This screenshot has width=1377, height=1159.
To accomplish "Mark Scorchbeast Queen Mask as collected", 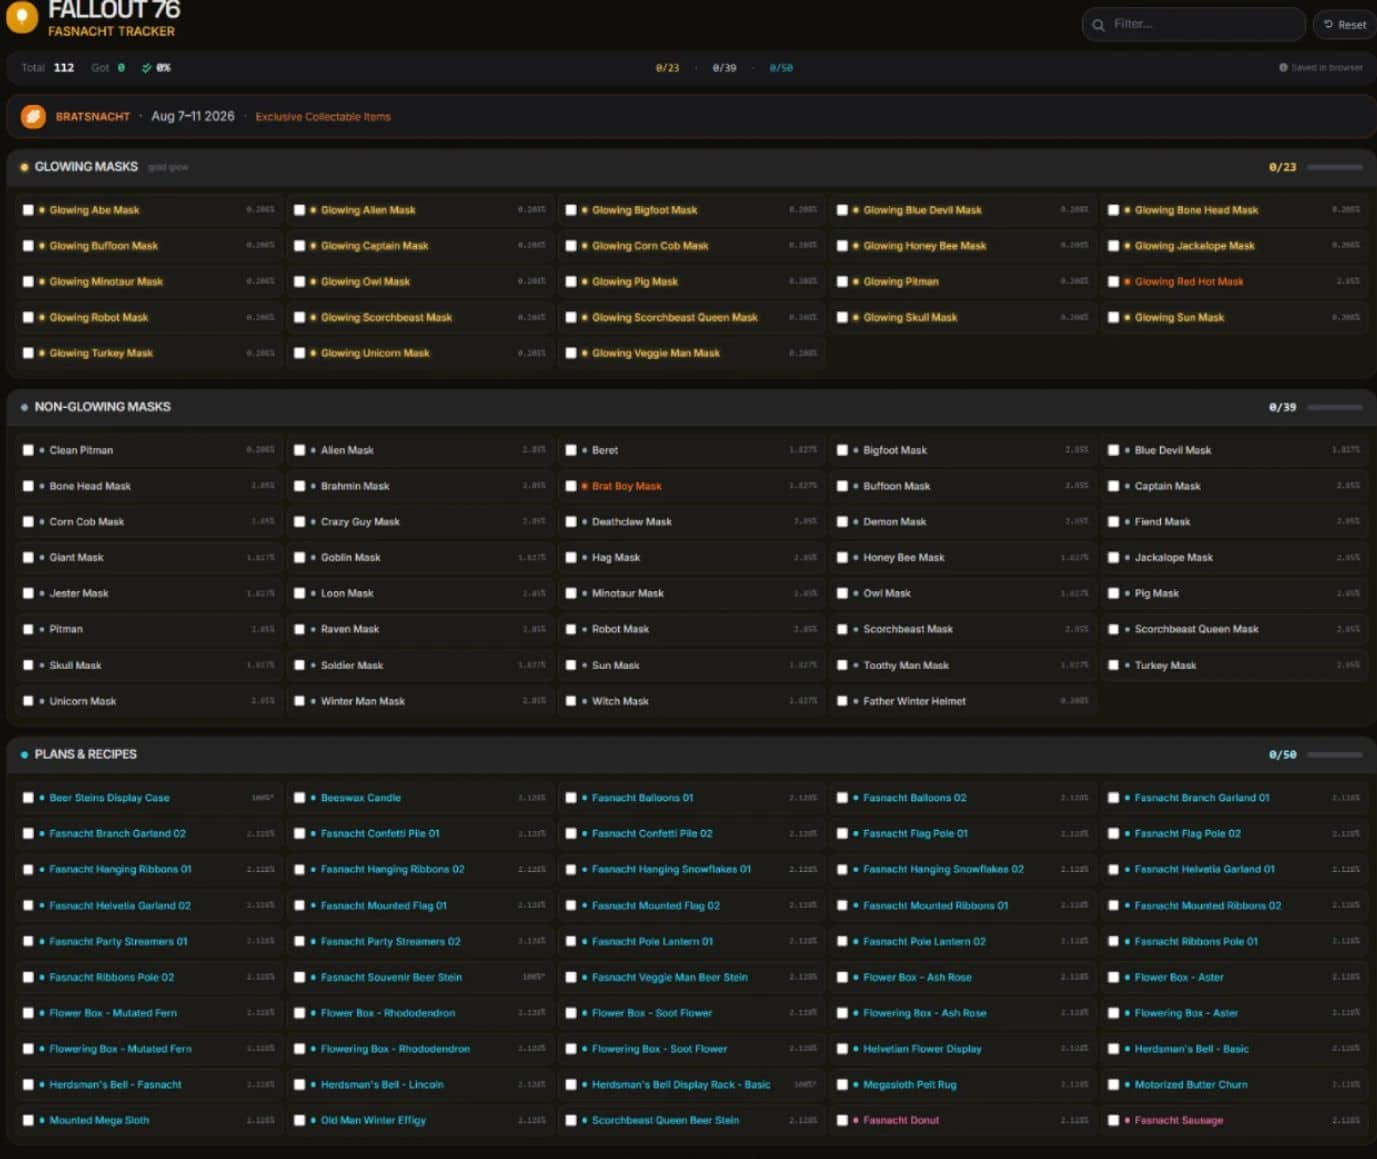I will 1113,629.
